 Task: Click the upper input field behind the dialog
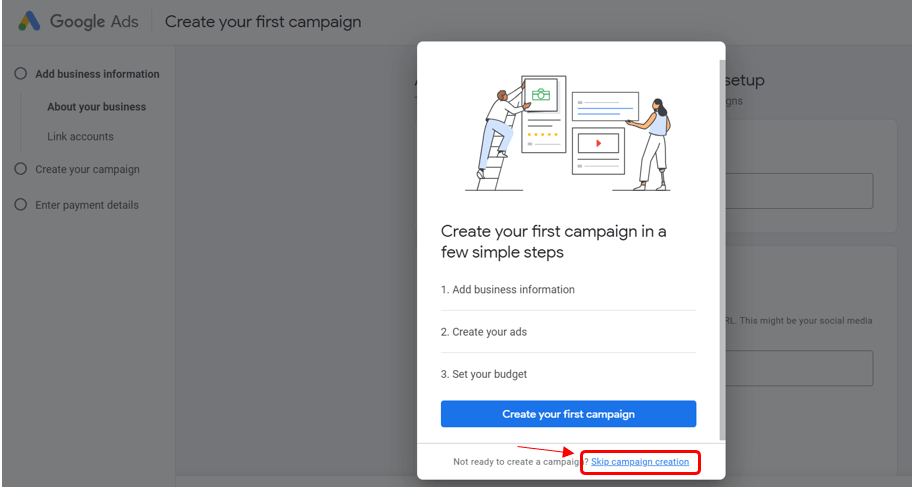click(799, 191)
